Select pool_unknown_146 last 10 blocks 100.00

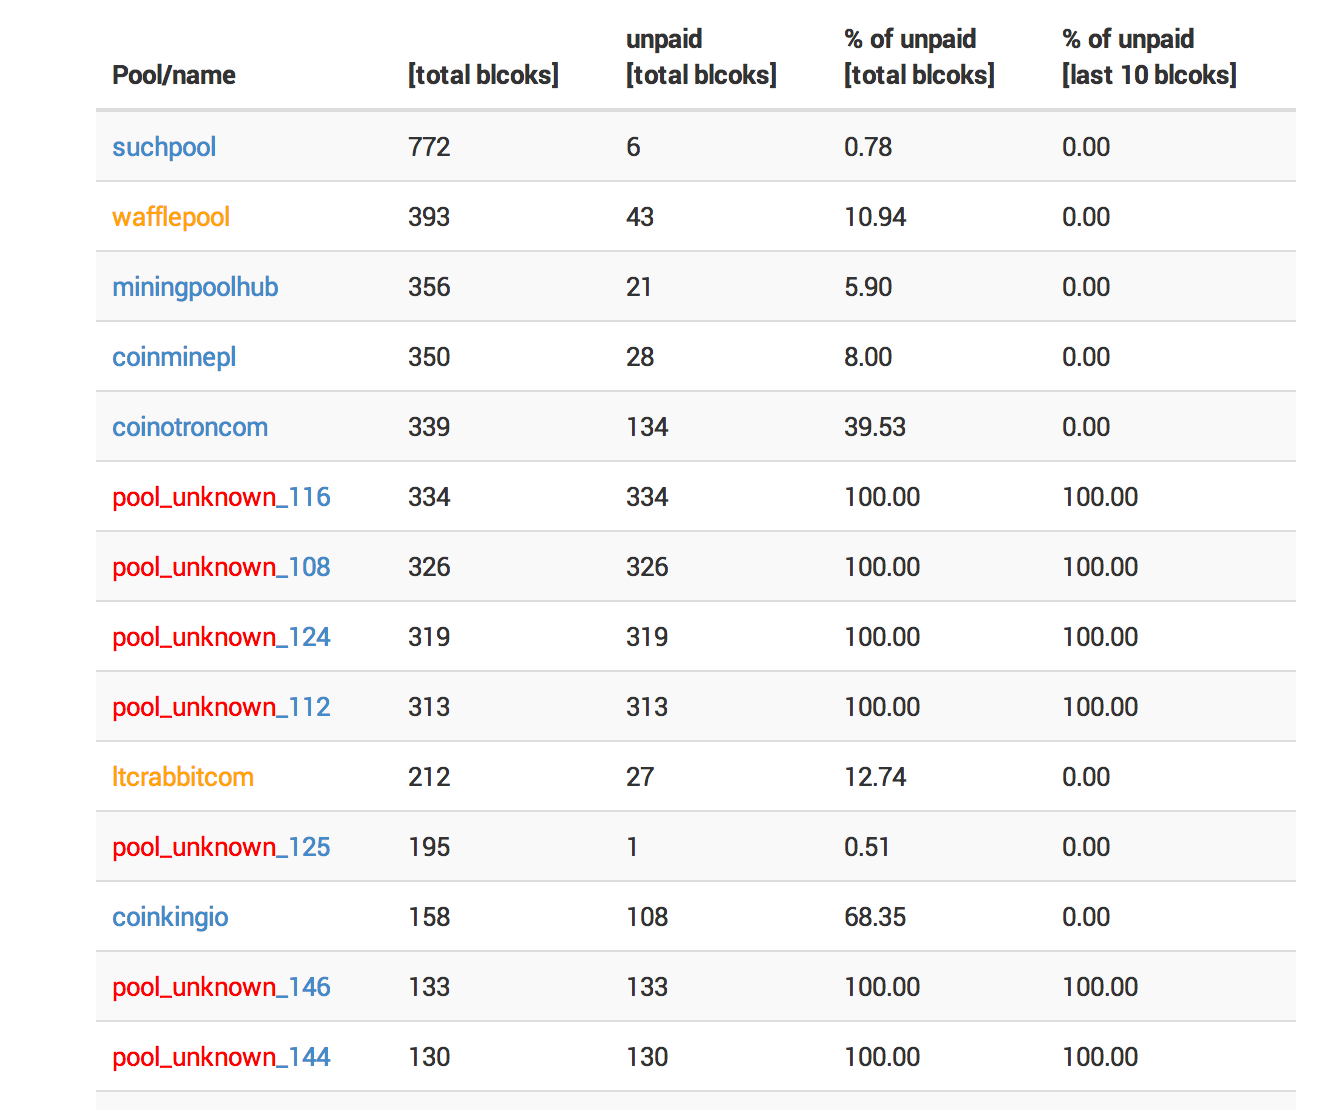tap(1100, 987)
